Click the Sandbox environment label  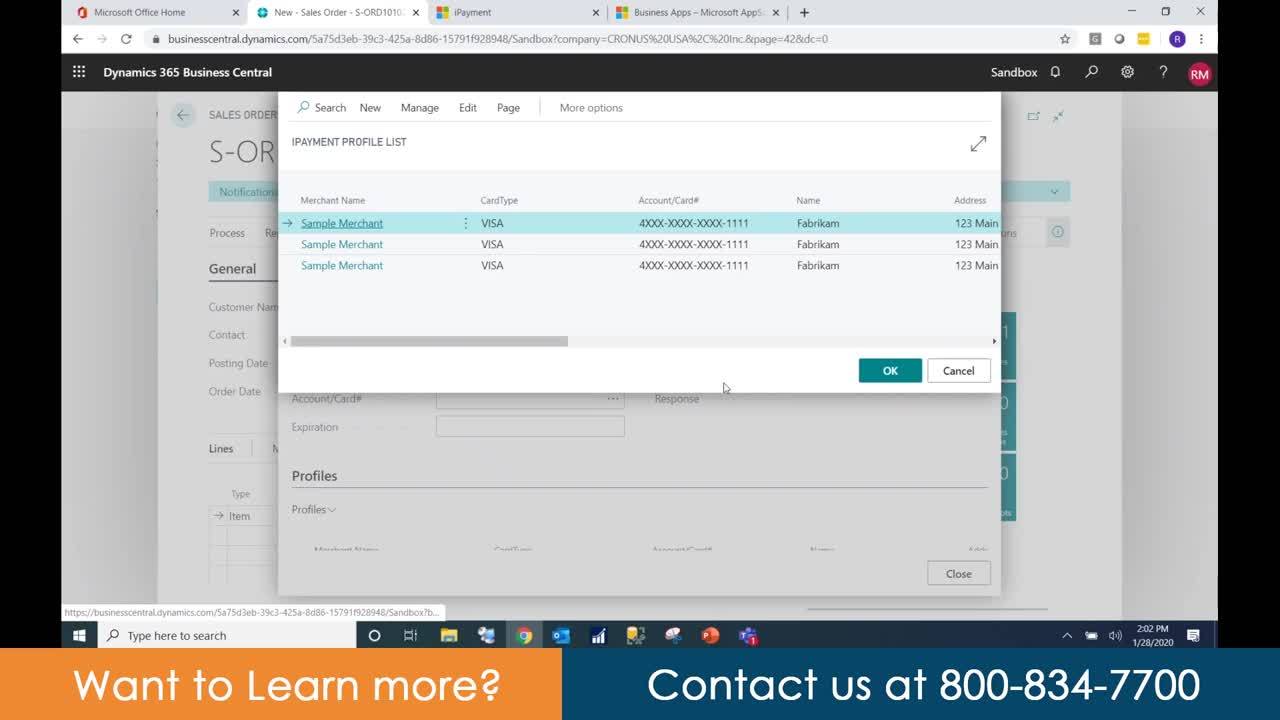click(1014, 72)
